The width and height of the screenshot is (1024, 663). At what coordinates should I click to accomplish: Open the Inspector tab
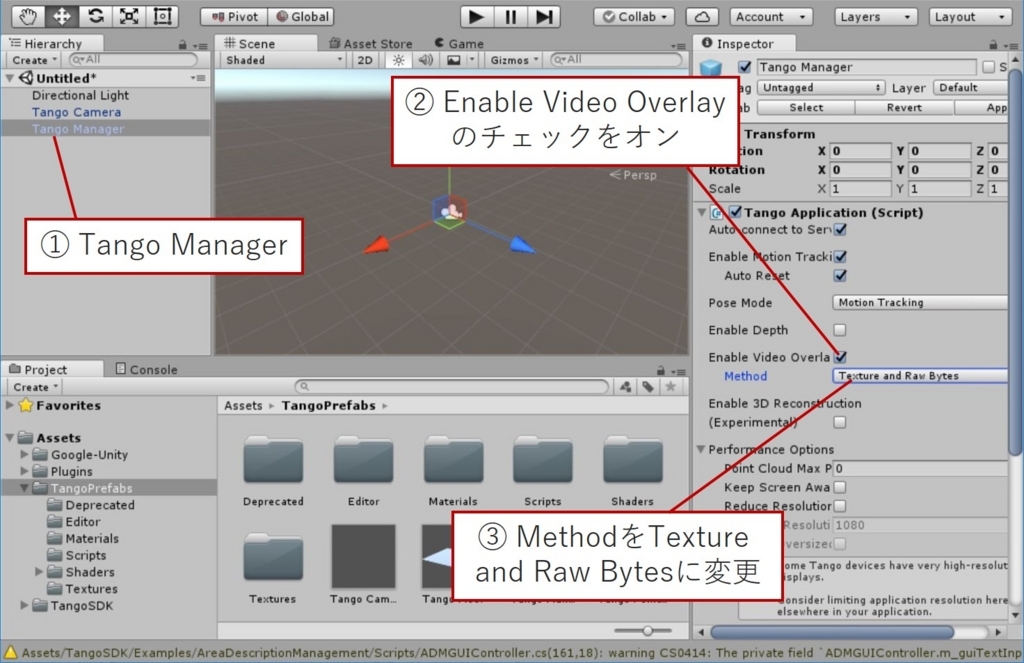click(x=744, y=43)
